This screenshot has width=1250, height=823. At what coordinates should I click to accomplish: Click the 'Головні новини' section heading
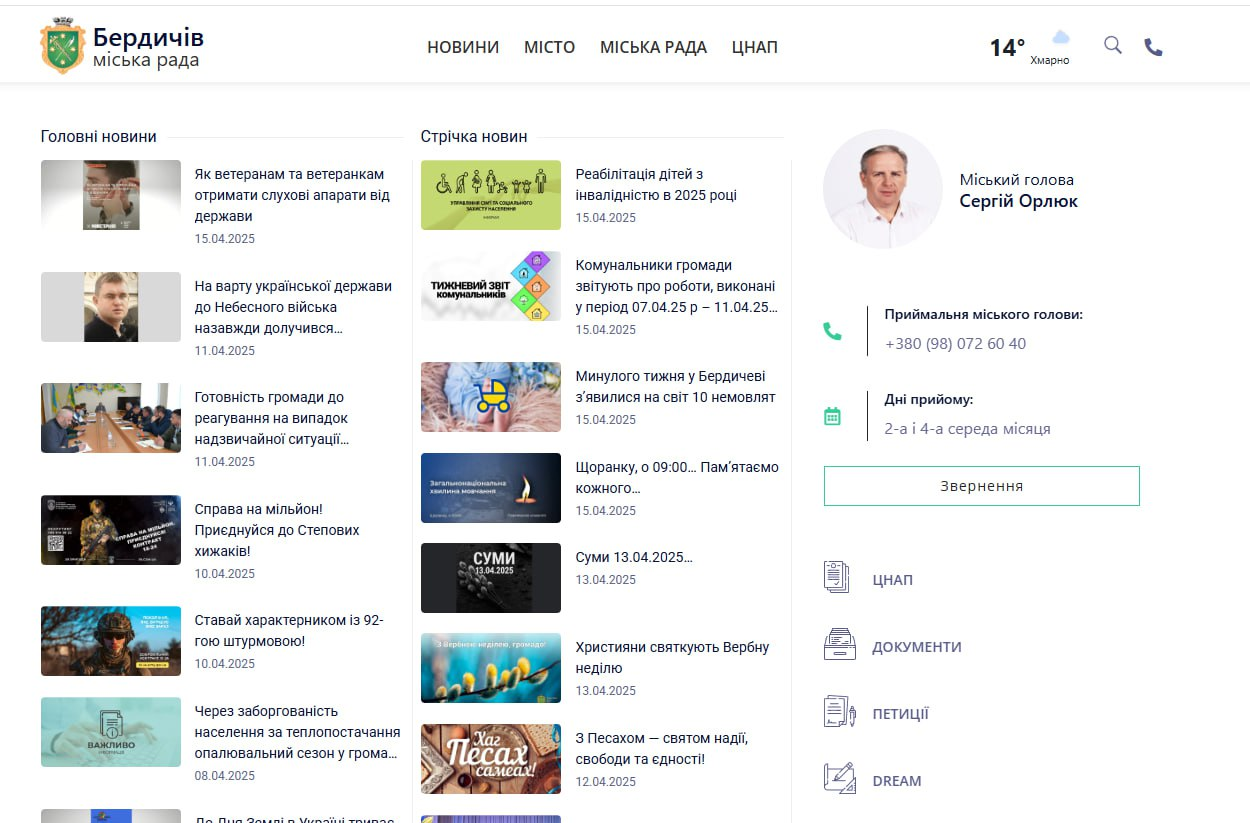coord(99,137)
